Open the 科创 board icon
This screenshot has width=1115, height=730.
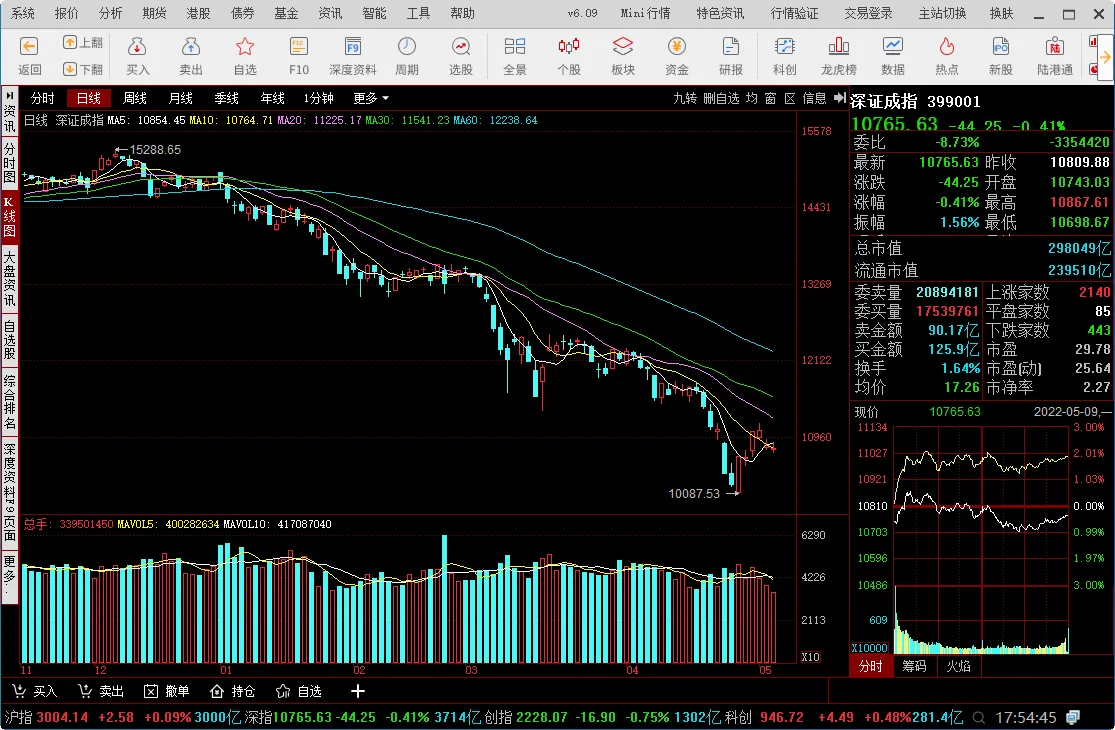(784, 47)
